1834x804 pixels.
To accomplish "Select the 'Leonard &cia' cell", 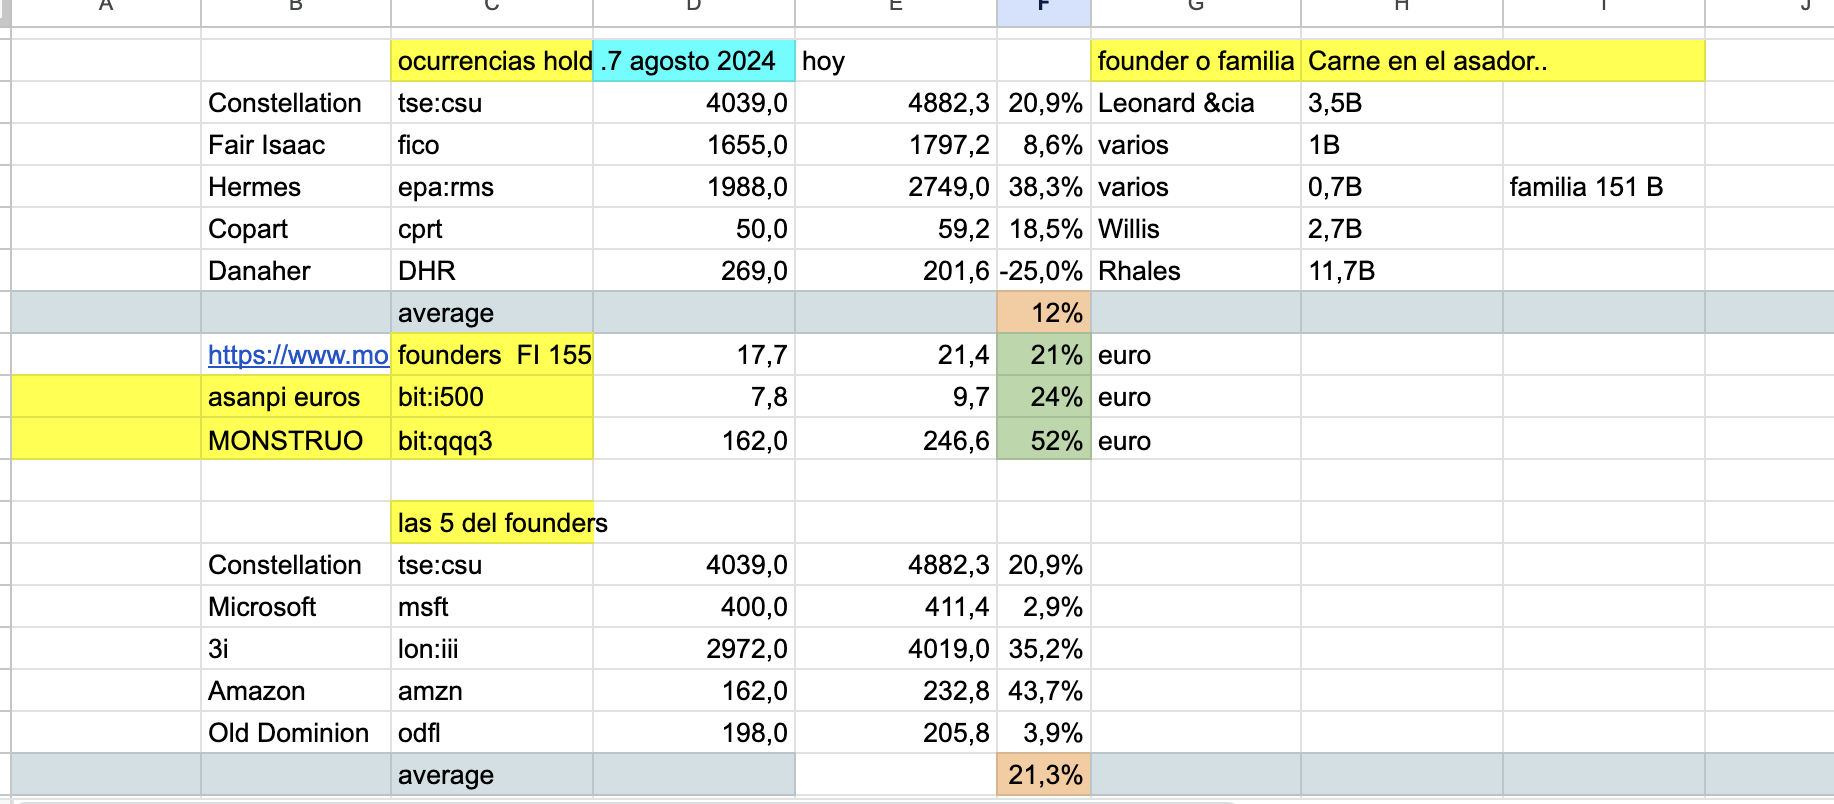I will [x=1196, y=103].
